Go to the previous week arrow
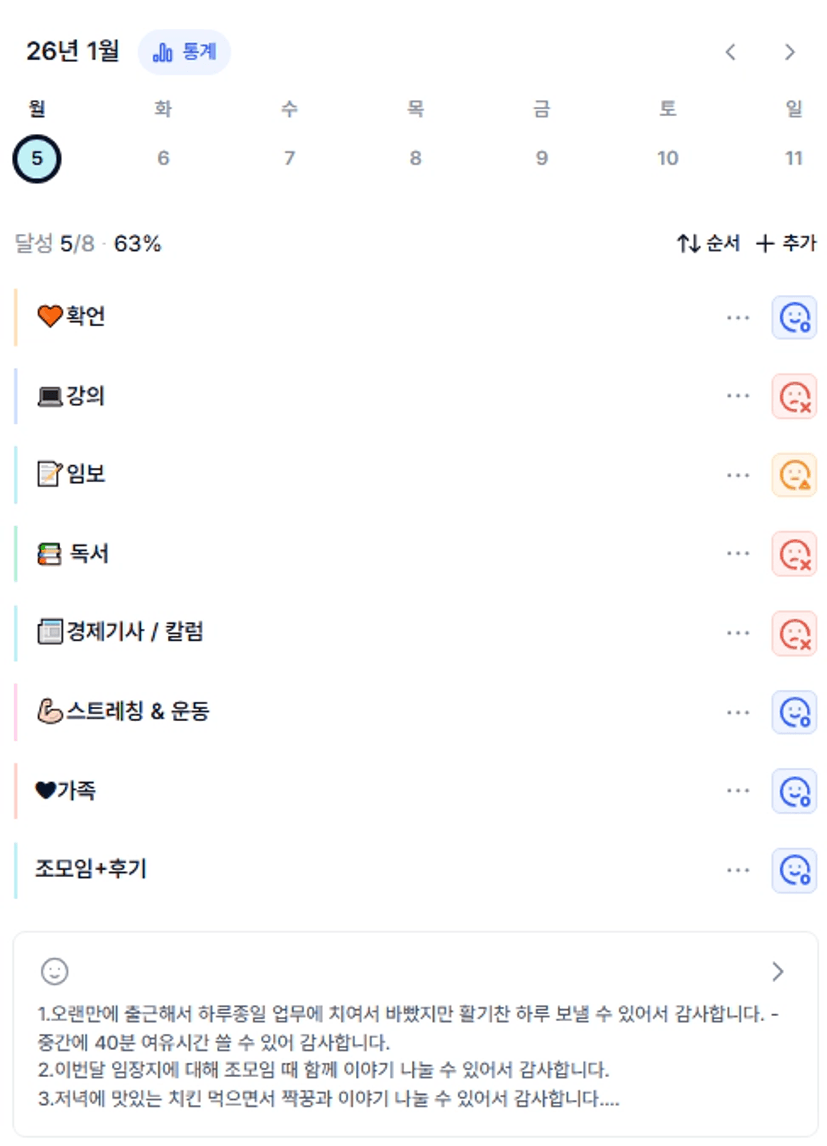 731,52
